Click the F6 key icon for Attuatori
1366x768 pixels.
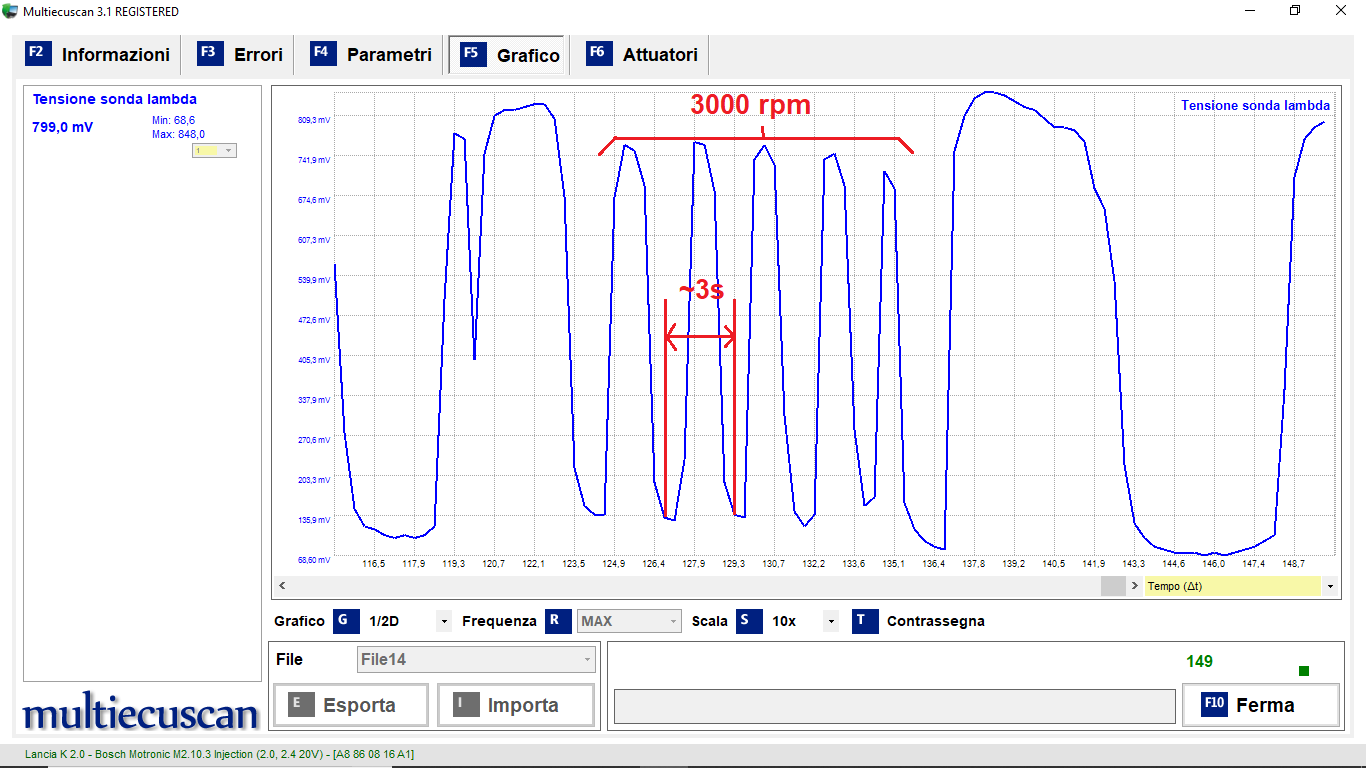[x=599, y=53]
